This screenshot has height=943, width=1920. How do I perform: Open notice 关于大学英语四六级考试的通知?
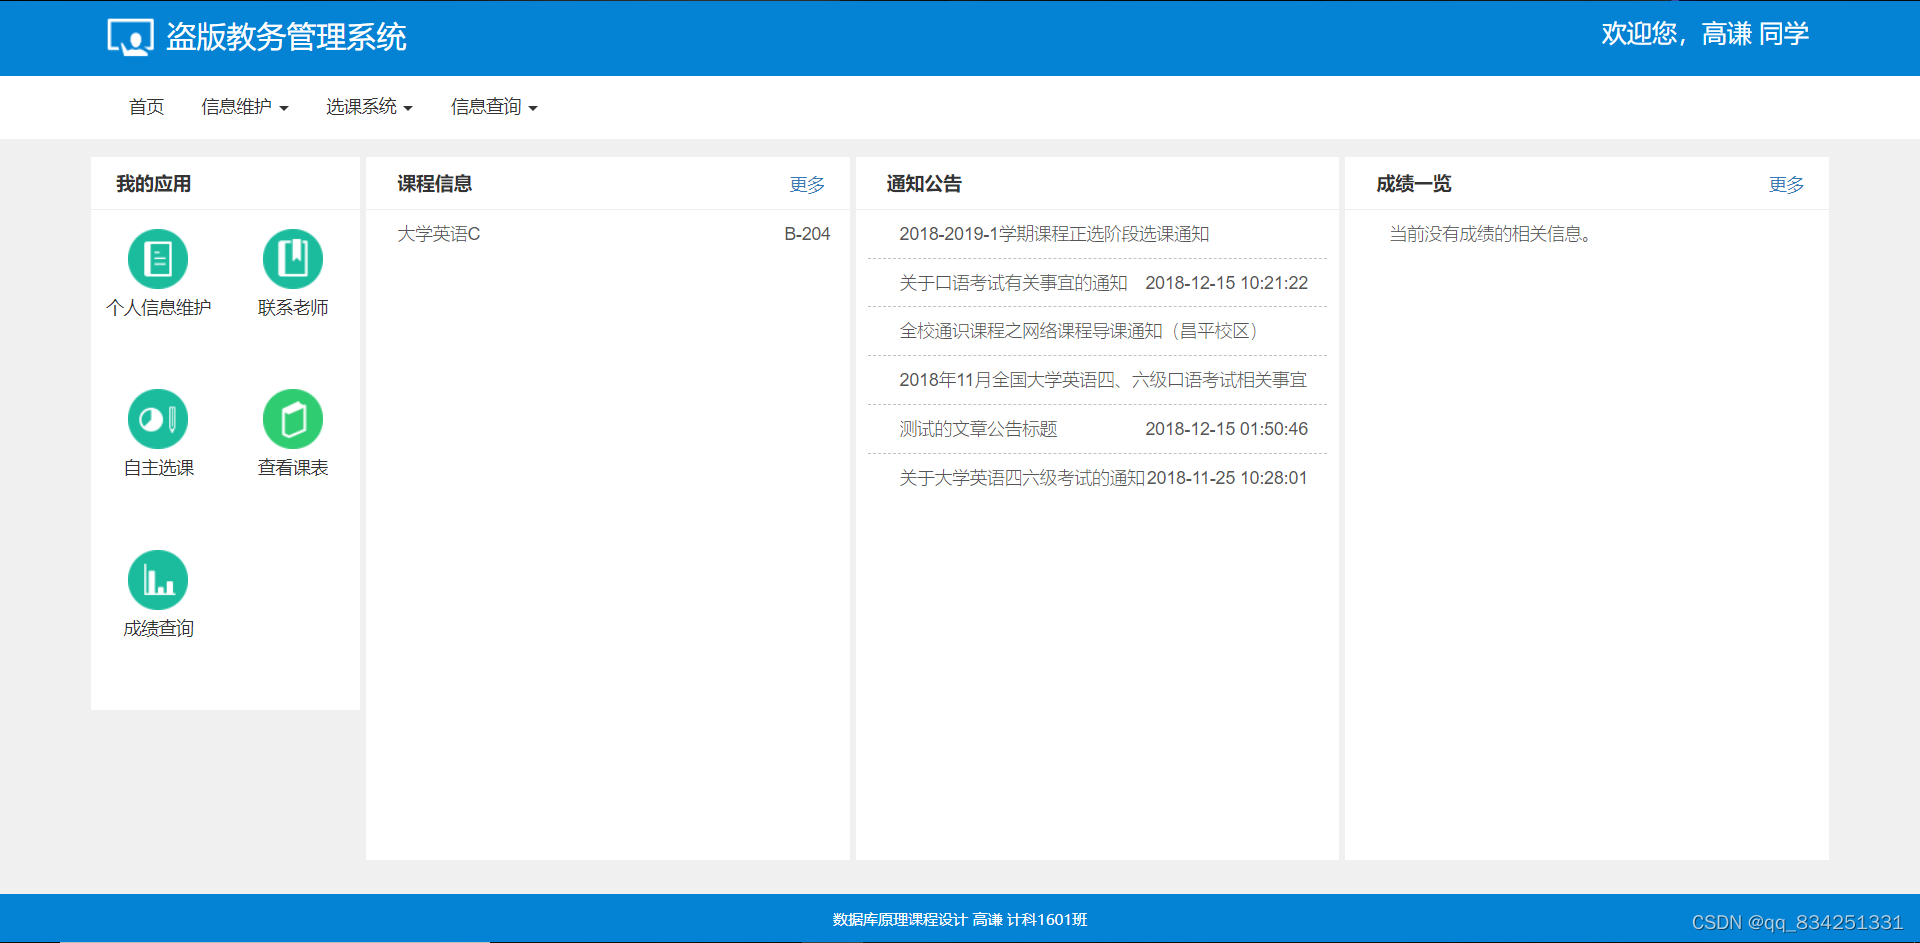(x=1022, y=478)
